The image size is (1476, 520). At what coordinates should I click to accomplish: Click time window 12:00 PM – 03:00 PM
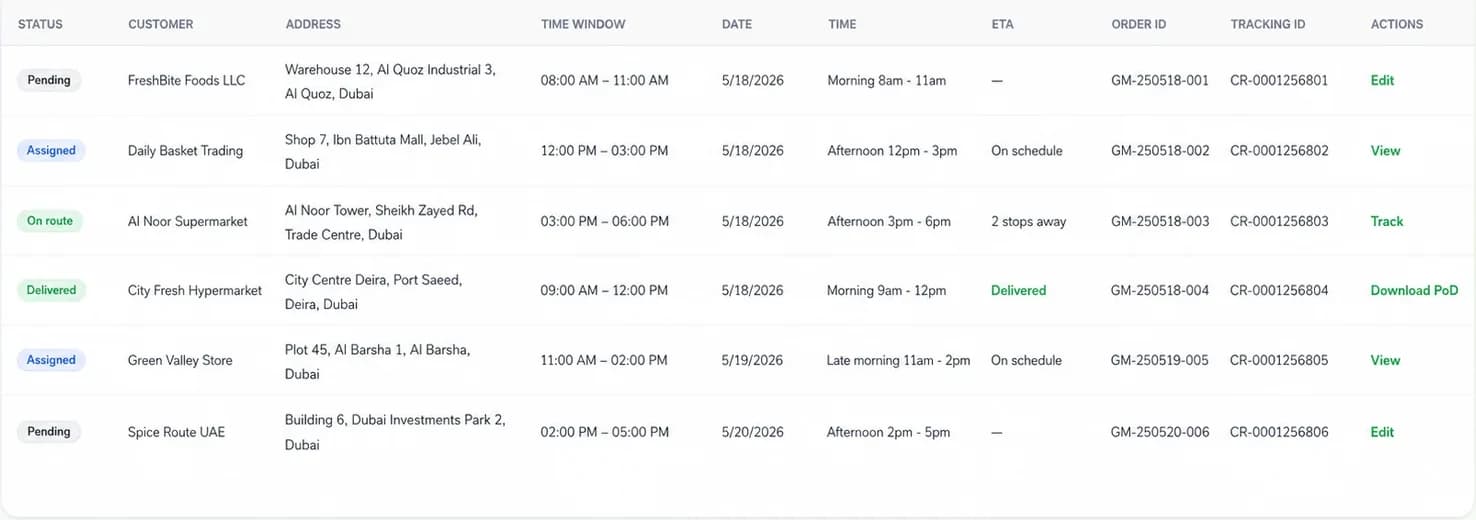[x=604, y=151]
